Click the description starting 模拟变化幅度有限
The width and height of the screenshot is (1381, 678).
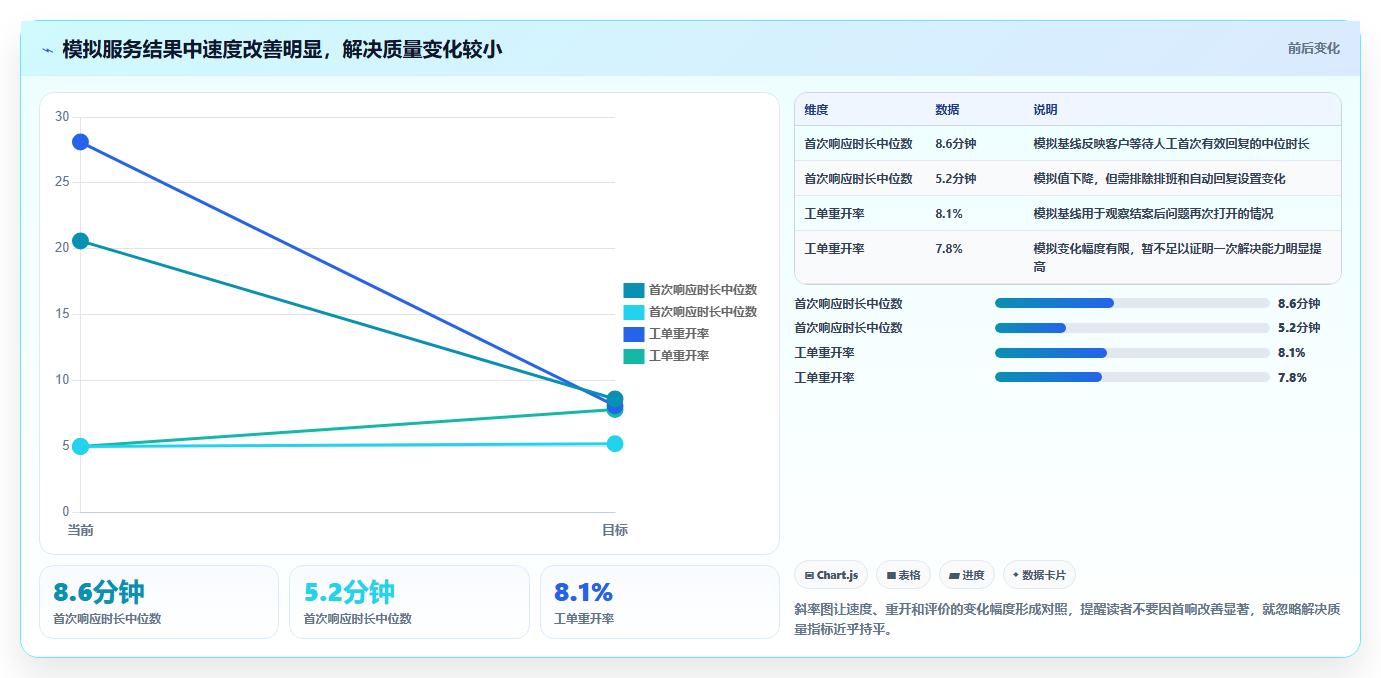pos(1177,258)
